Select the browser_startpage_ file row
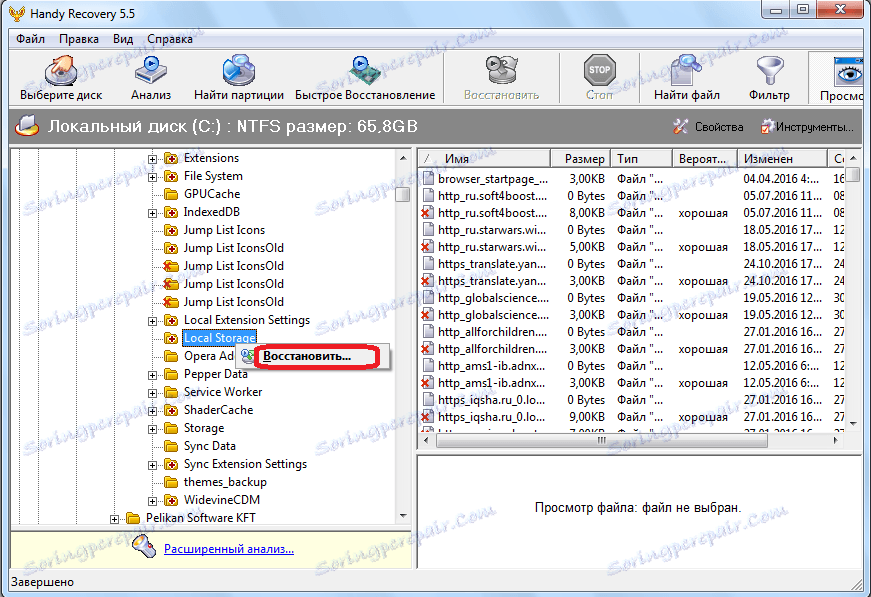The height and width of the screenshot is (597, 871). [632, 179]
